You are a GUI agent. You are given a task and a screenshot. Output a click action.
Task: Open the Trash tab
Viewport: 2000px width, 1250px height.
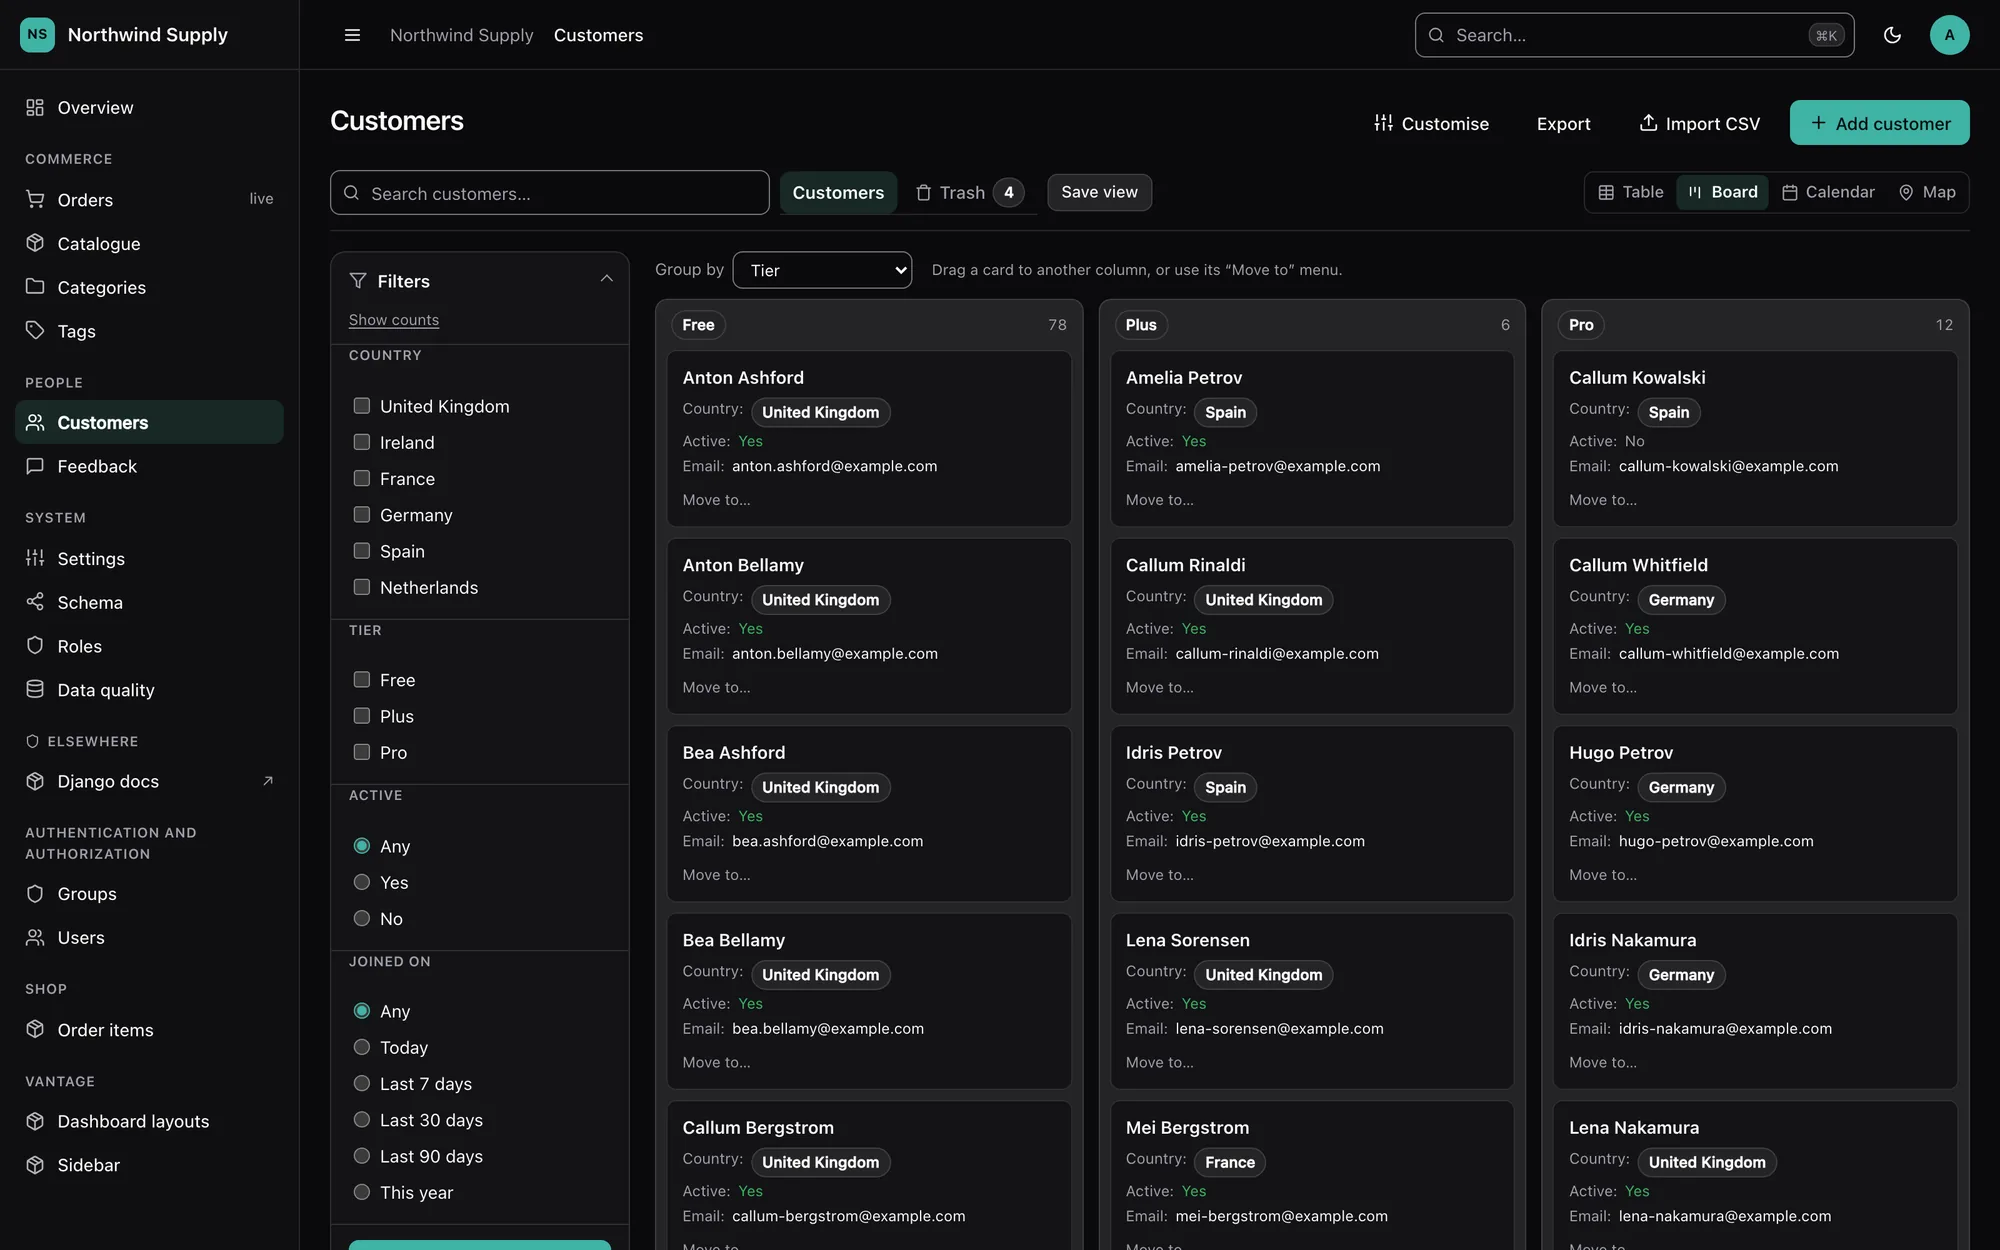(x=968, y=192)
